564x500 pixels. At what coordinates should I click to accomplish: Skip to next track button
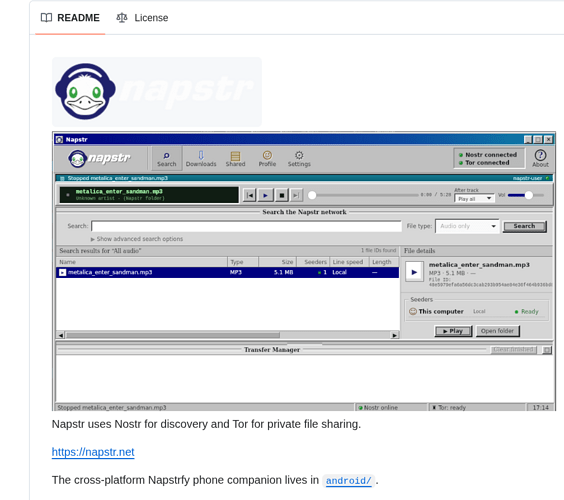click(x=296, y=195)
